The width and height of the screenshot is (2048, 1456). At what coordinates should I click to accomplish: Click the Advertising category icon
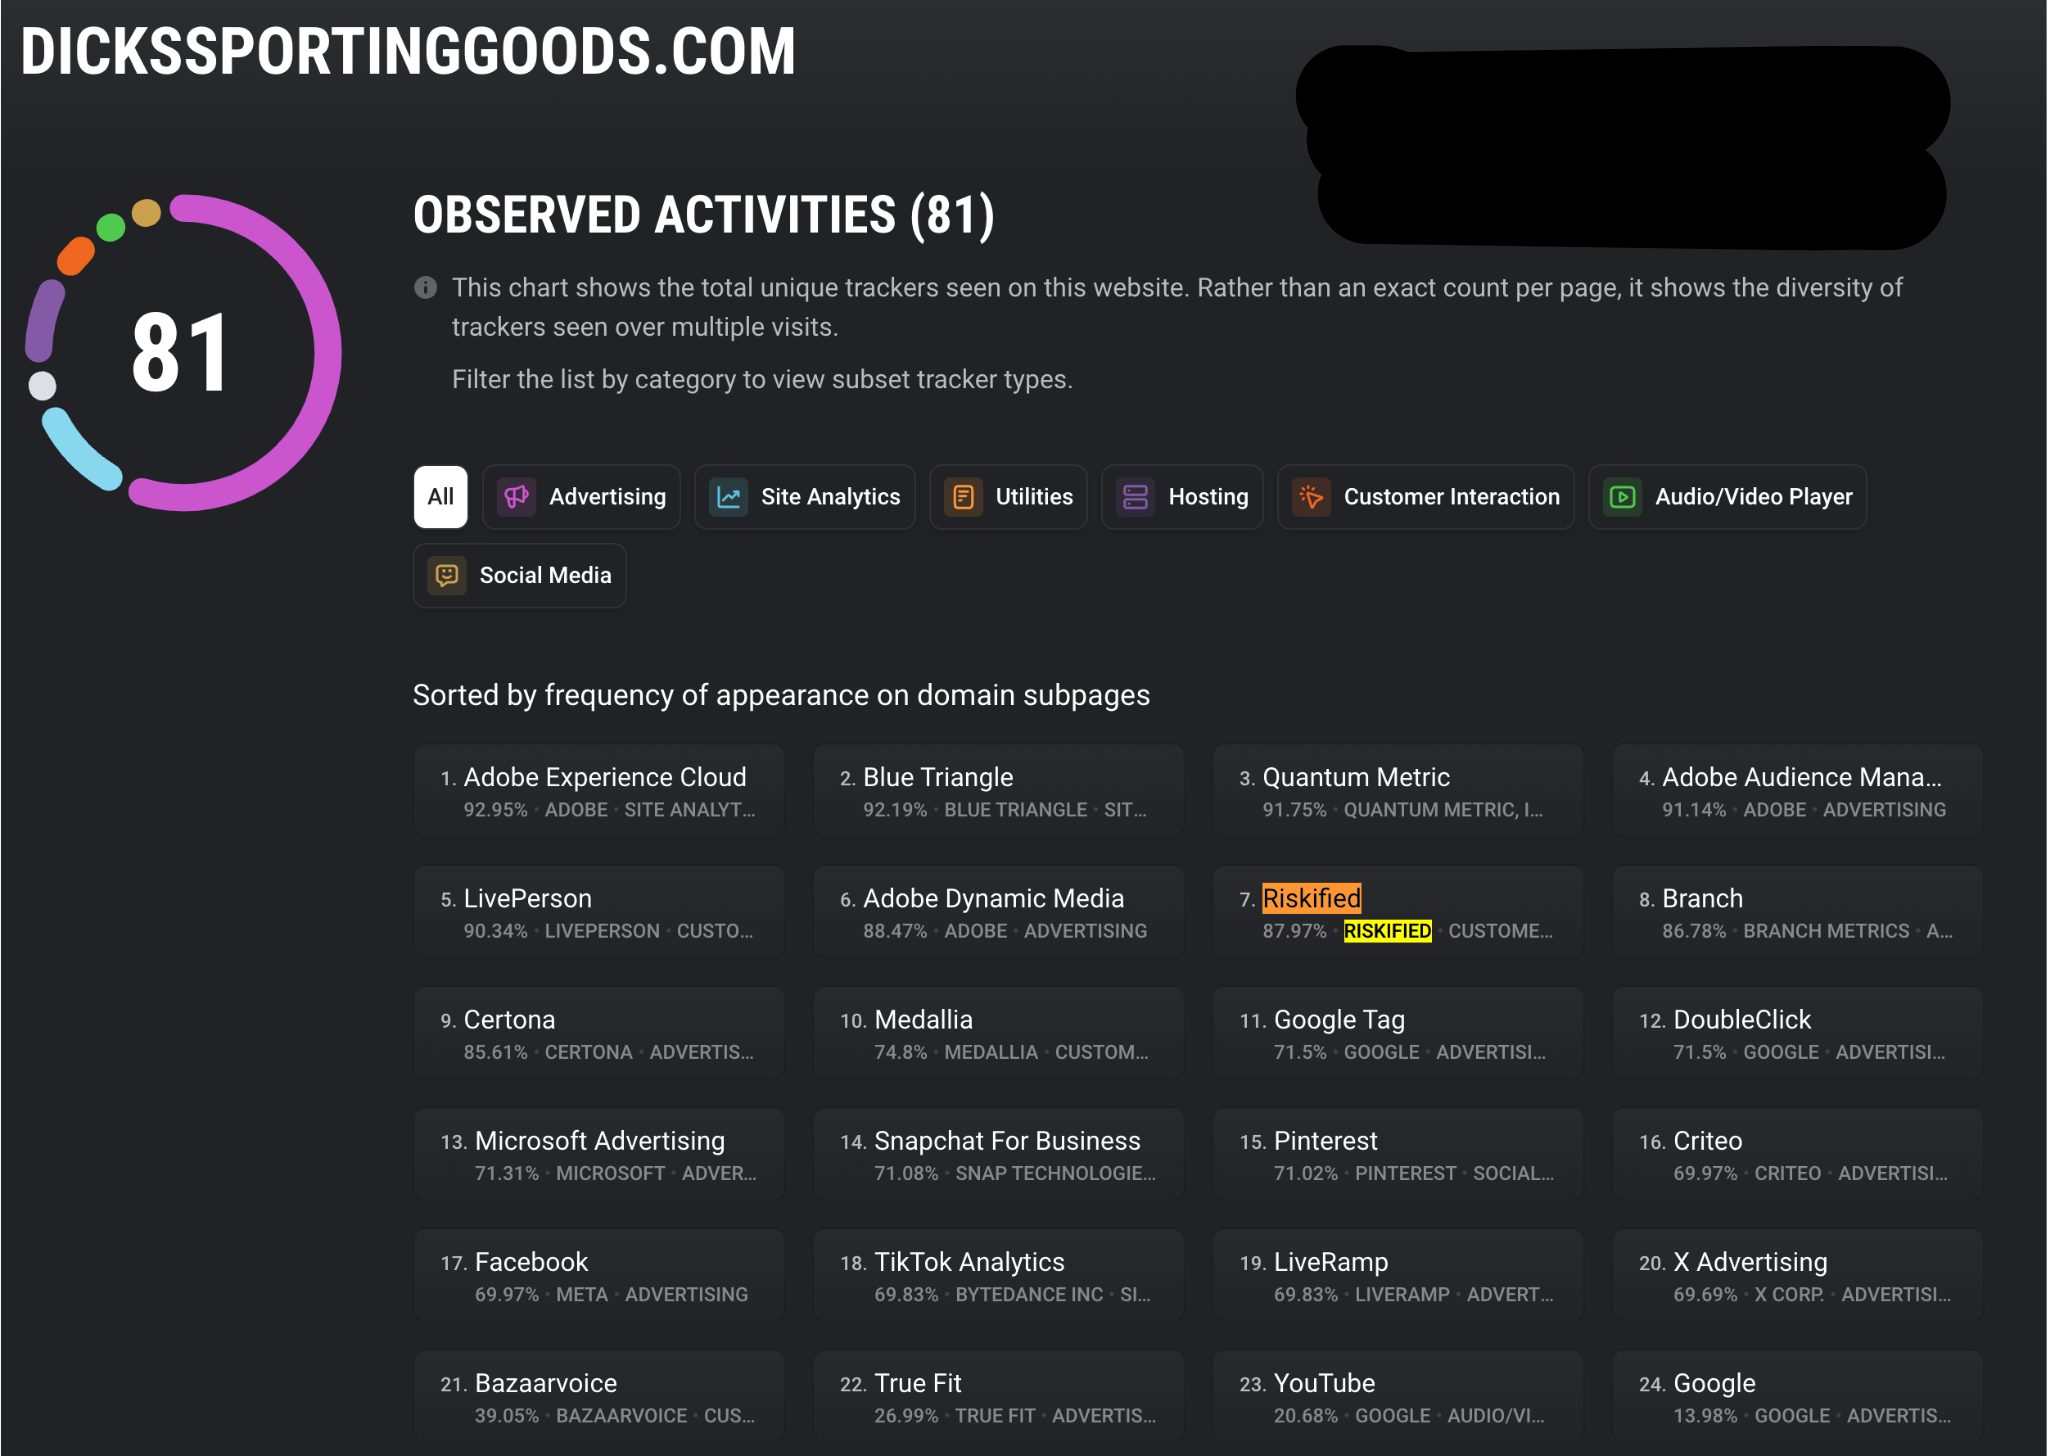click(516, 497)
